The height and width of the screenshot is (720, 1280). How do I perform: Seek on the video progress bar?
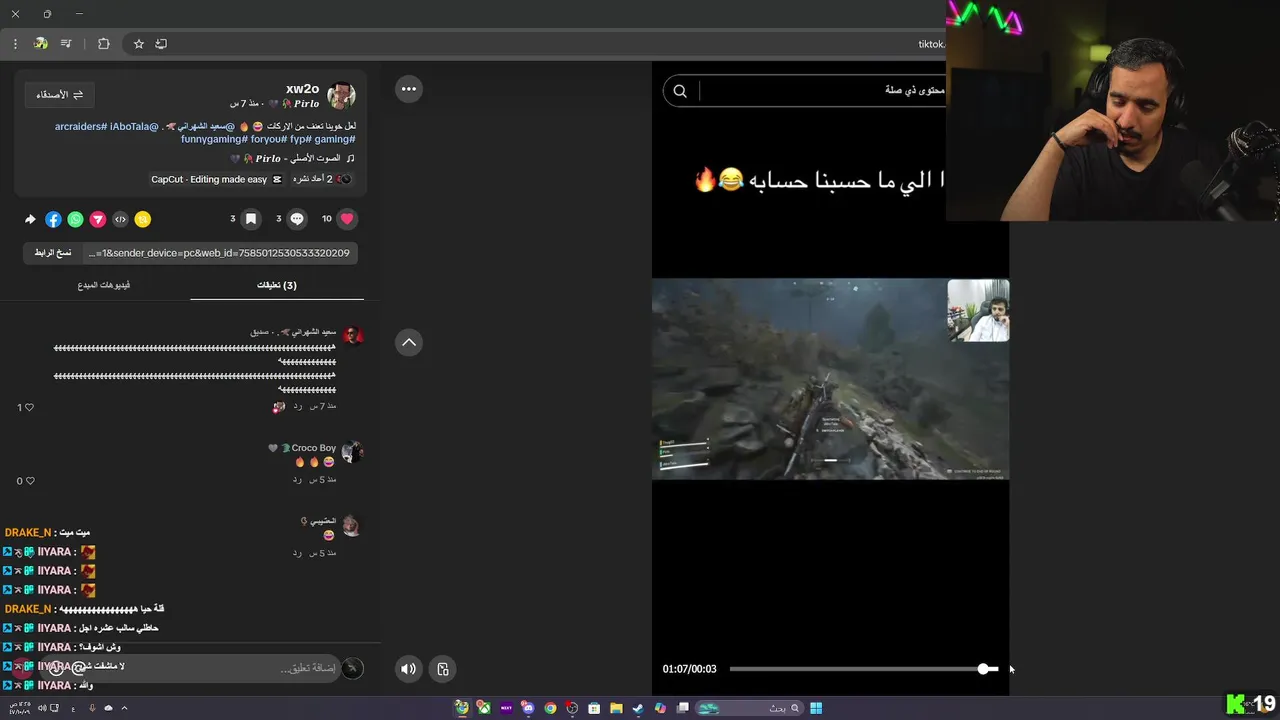pos(863,669)
